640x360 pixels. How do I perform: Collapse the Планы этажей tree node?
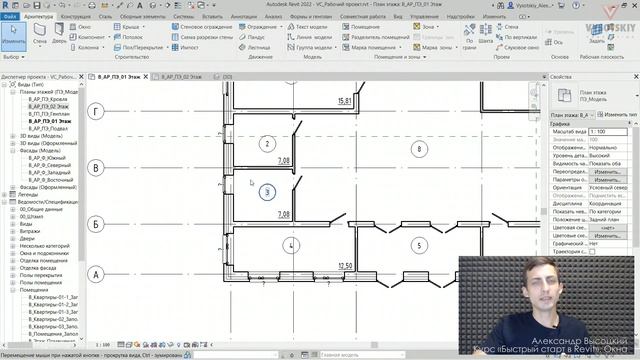click(13, 92)
